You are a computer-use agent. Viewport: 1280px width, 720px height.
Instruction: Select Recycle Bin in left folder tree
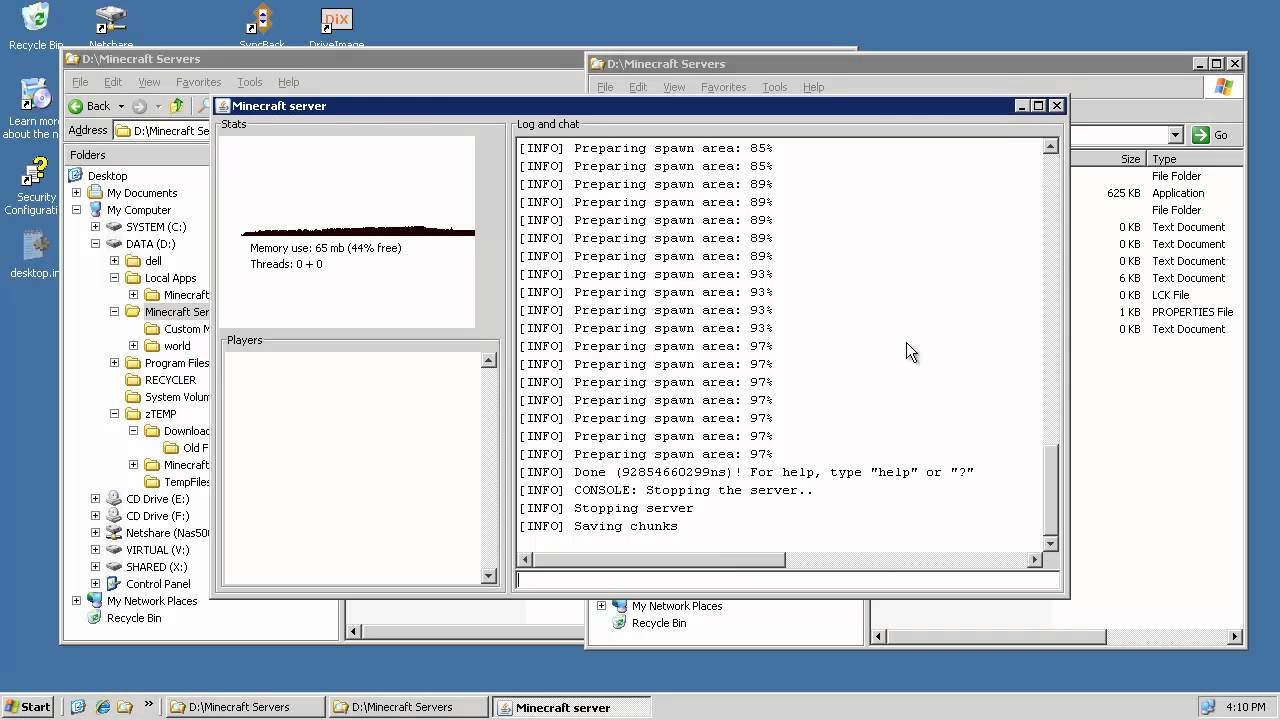[x=134, y=618]
